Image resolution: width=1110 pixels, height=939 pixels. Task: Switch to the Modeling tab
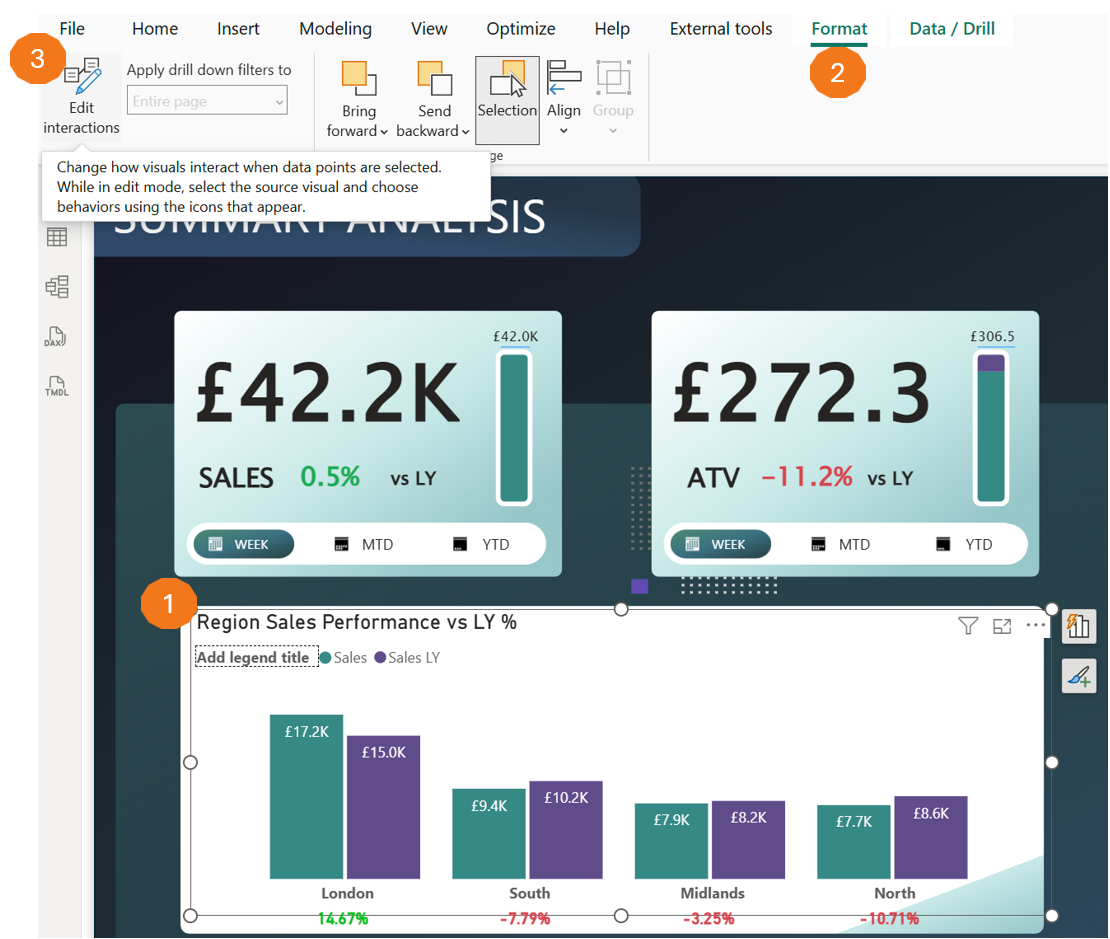(336, 28)
